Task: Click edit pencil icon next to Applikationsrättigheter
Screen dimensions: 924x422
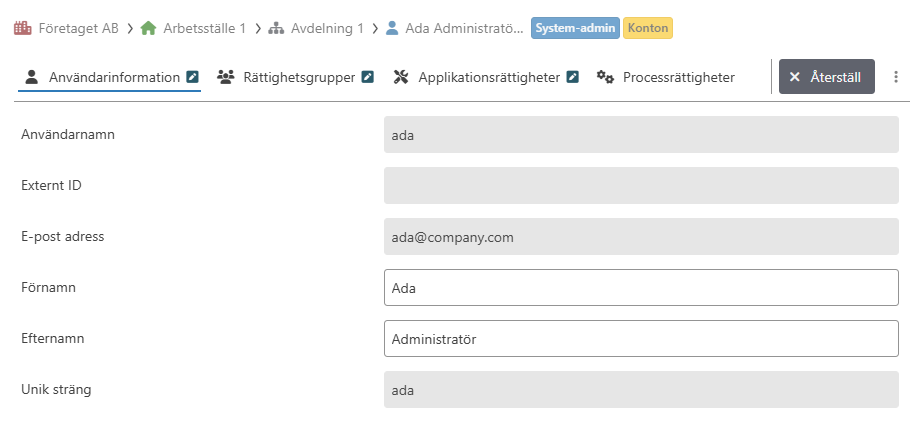Action: coord(573,77)
